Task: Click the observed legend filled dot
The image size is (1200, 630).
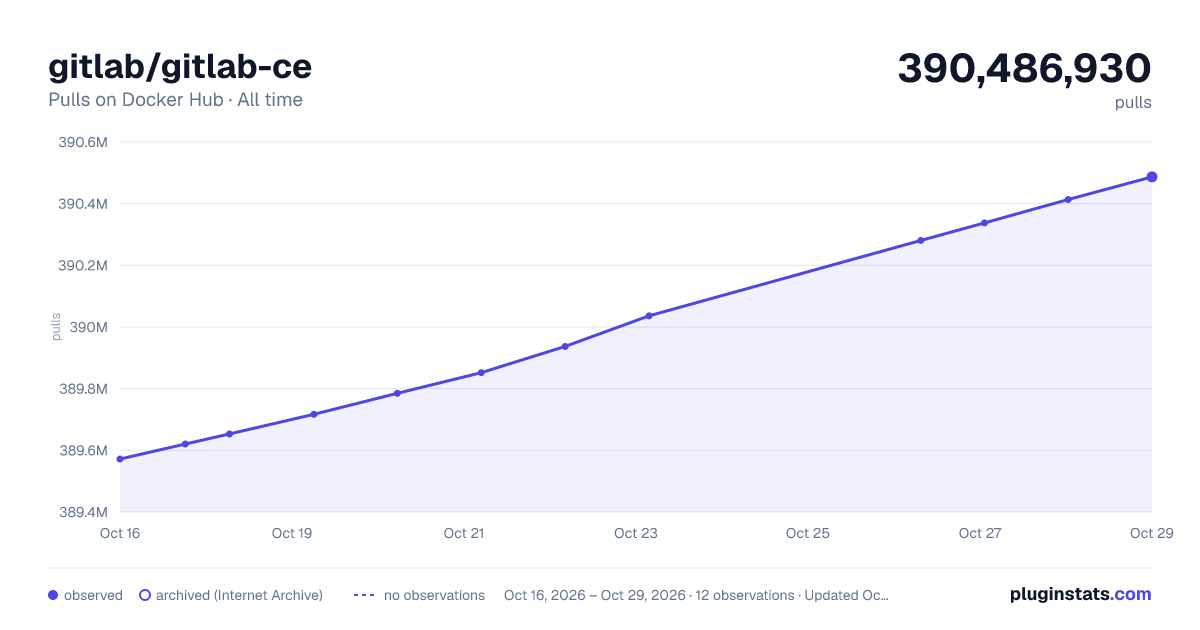Action: [53, 595]
